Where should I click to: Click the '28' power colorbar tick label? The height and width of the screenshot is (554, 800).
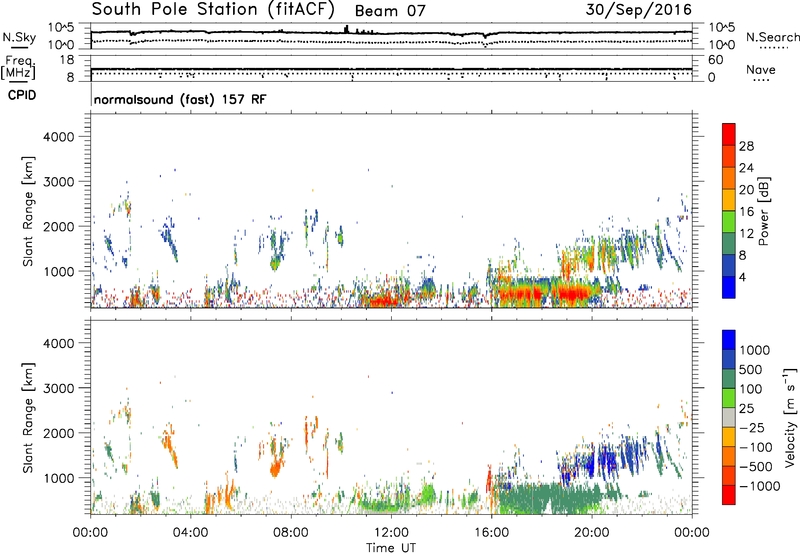point(746,146)
